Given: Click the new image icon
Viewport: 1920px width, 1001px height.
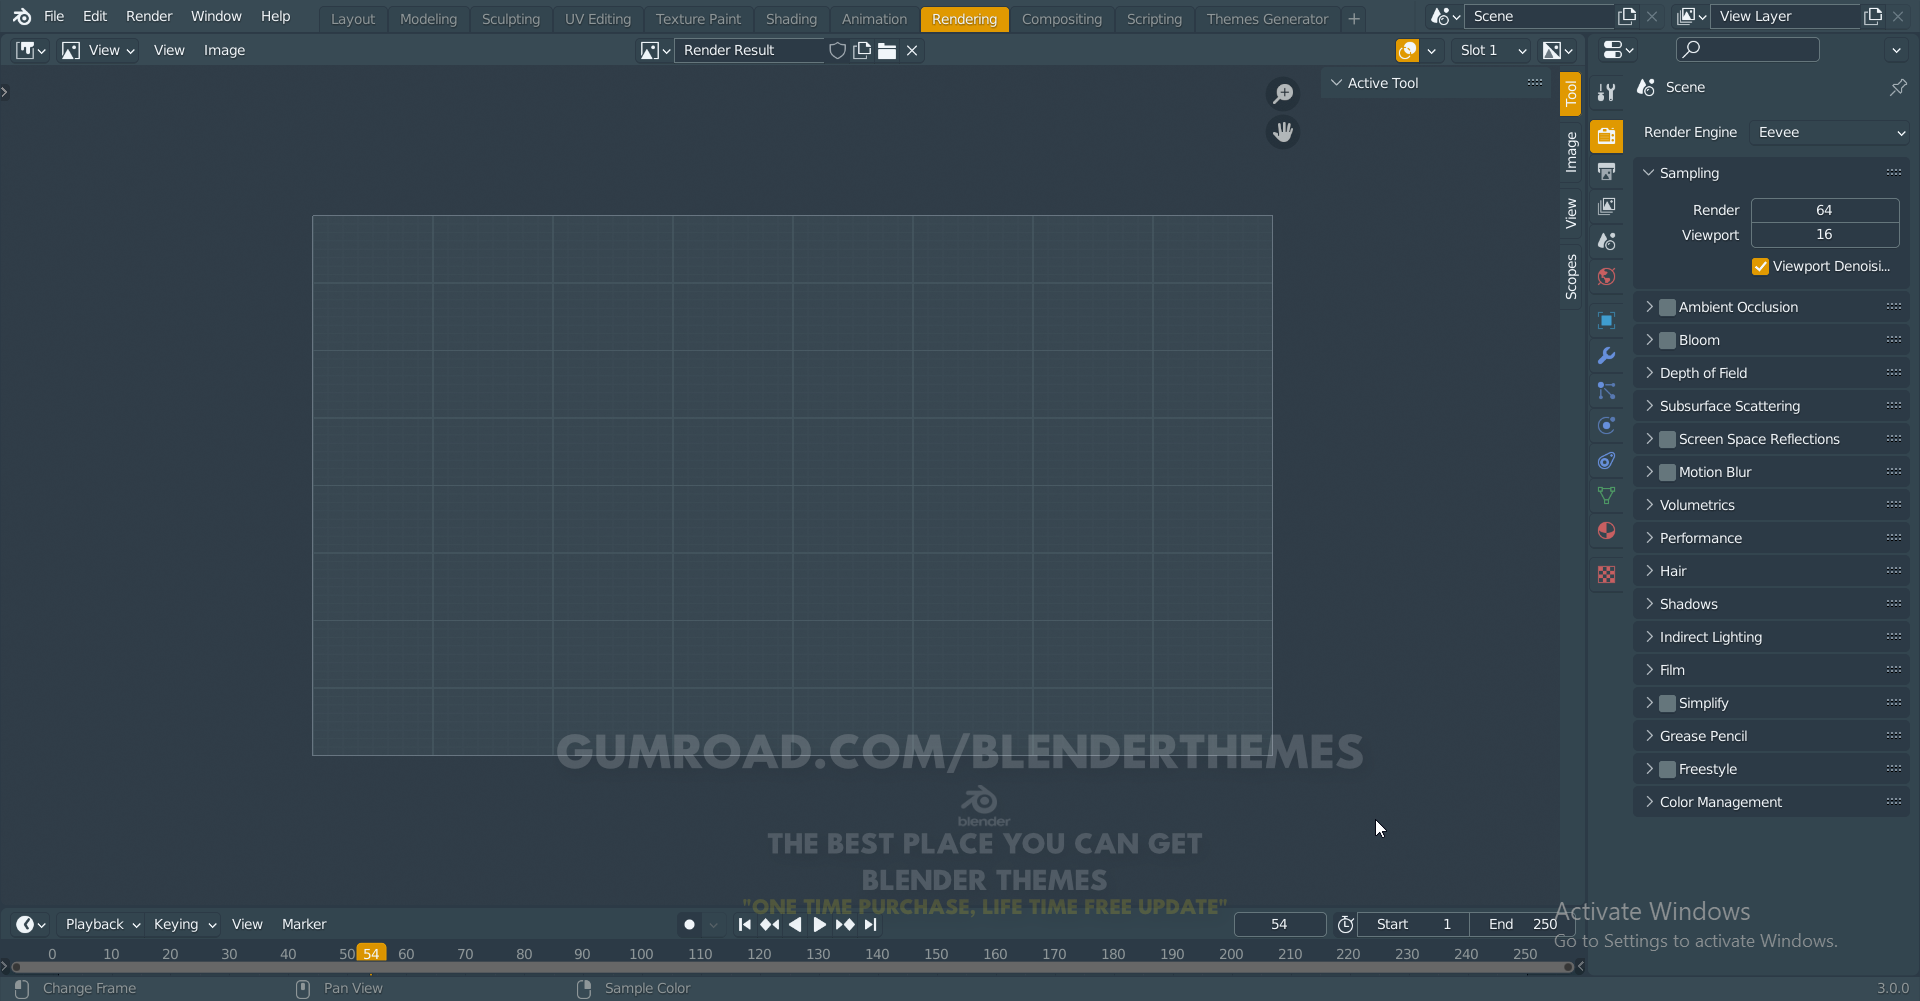Looking at the screenshot, I should click(862, 50).
